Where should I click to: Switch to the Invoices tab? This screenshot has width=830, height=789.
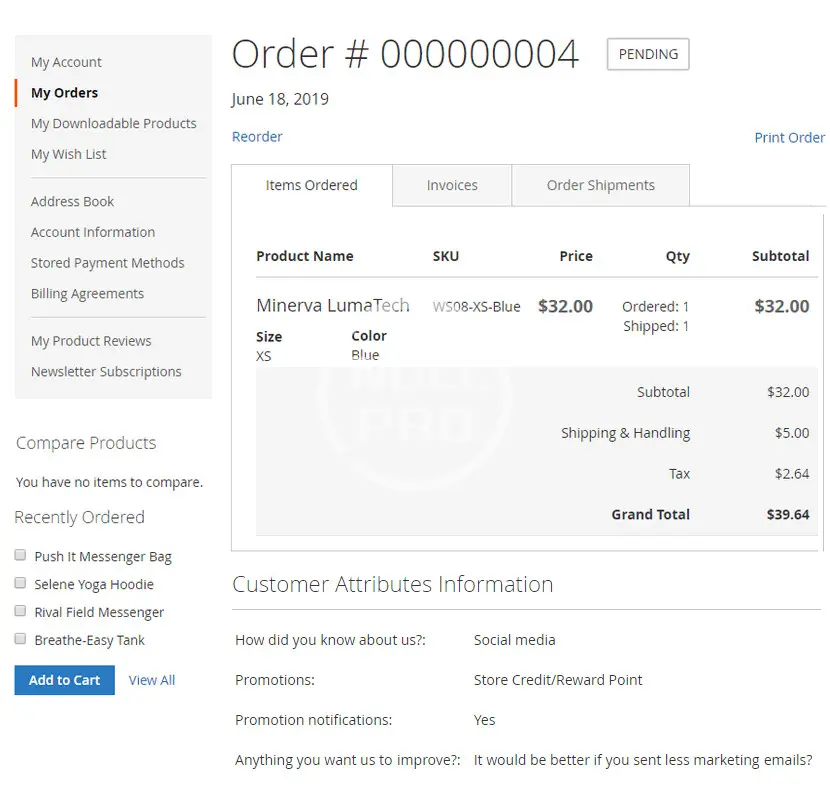(452, 185)
